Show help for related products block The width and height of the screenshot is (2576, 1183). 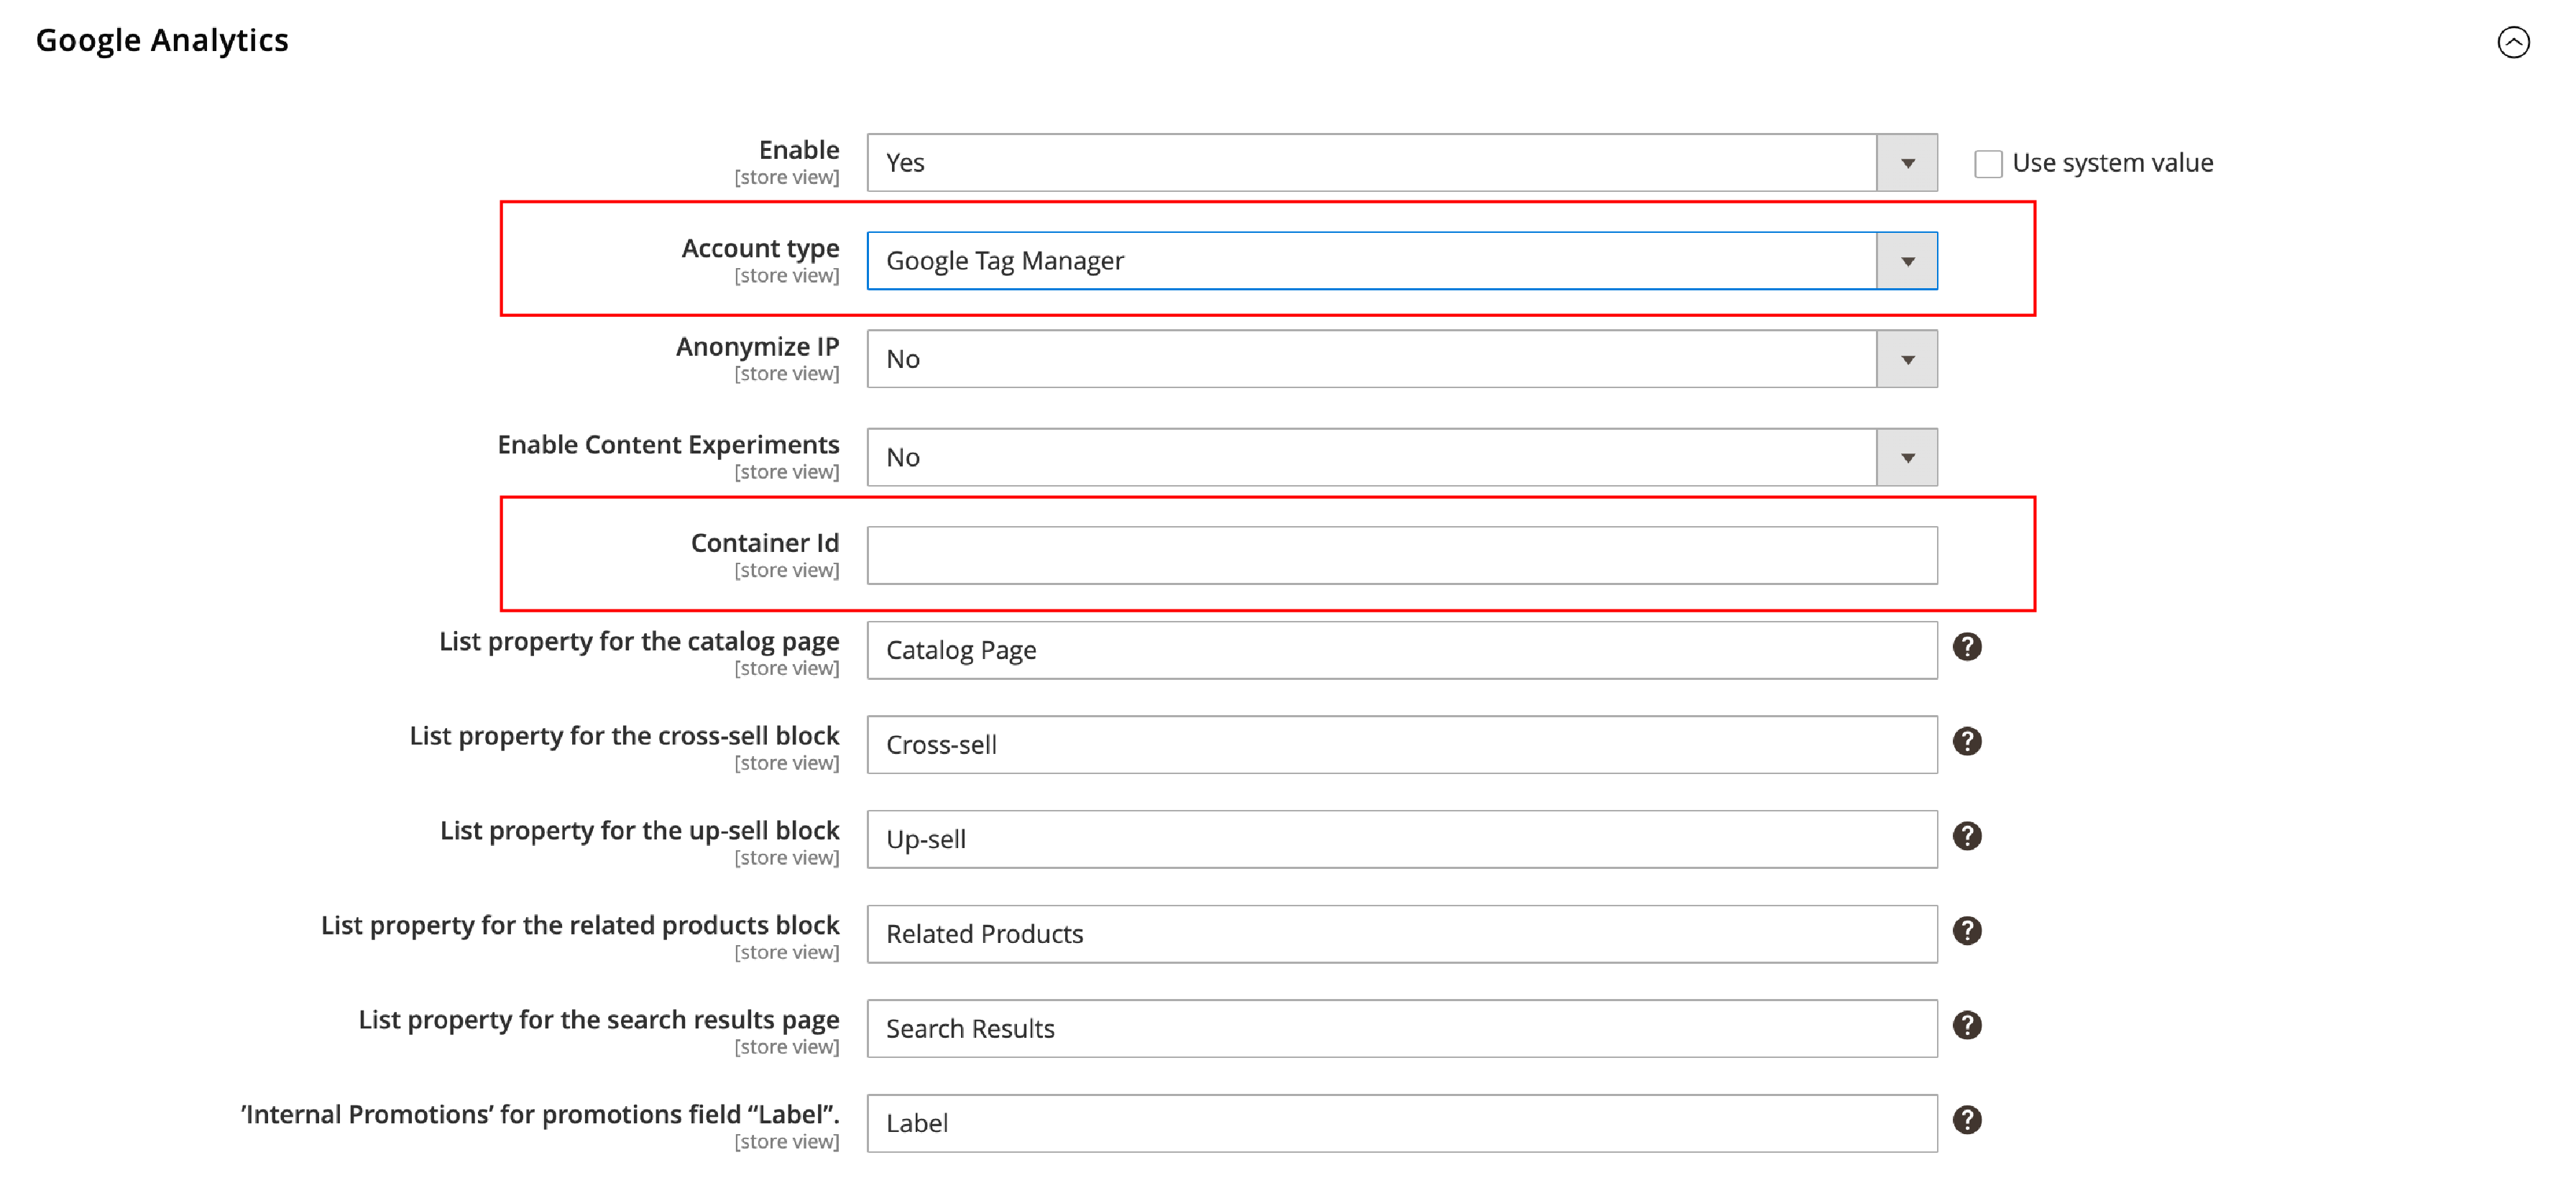(1967, 931)
